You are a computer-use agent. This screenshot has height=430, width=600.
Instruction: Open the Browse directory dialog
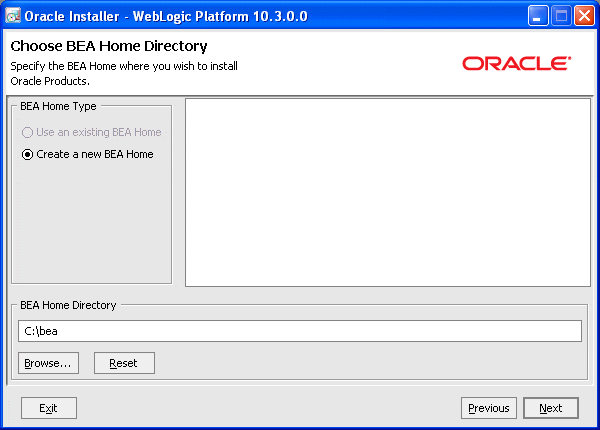tap(48, 363)
